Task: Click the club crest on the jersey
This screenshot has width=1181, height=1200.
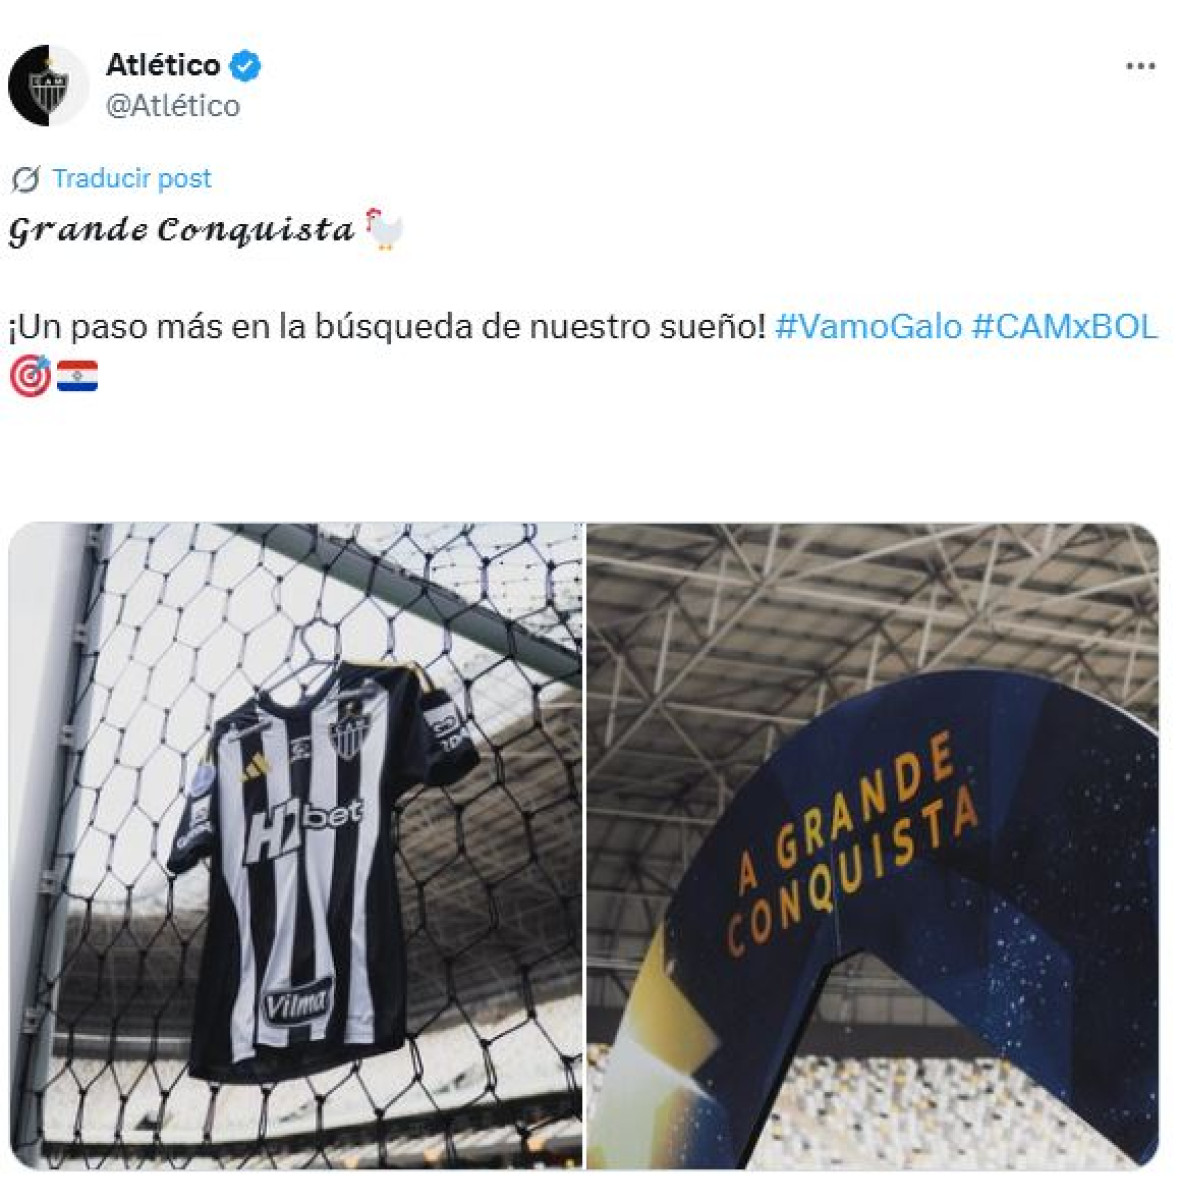Action: click(x=350, y=735)
